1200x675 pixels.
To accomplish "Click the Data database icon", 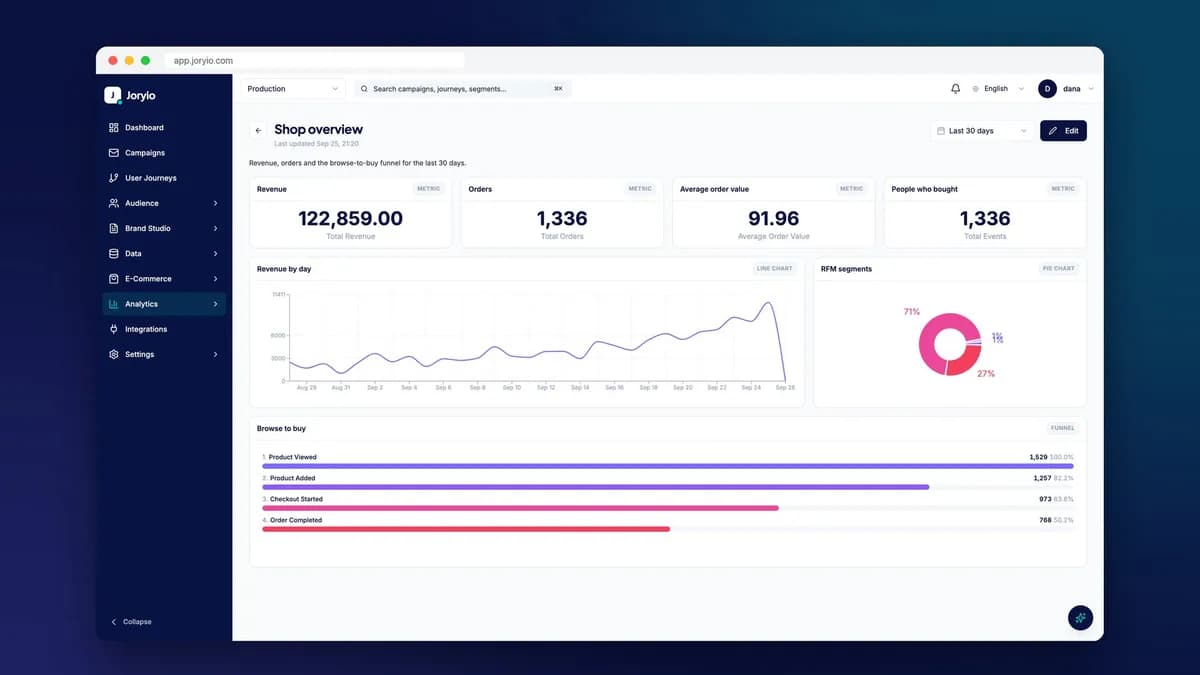I will click(114, 254).
